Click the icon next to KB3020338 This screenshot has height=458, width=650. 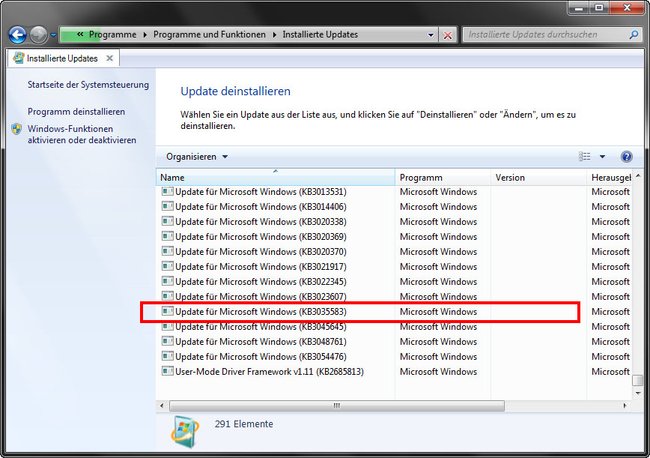(x=167, y=221)
